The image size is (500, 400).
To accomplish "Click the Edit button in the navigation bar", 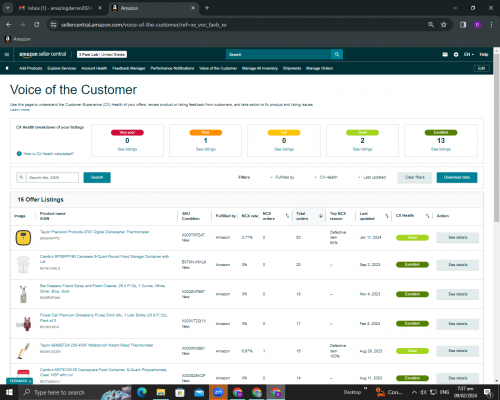I will click(482, 68).
